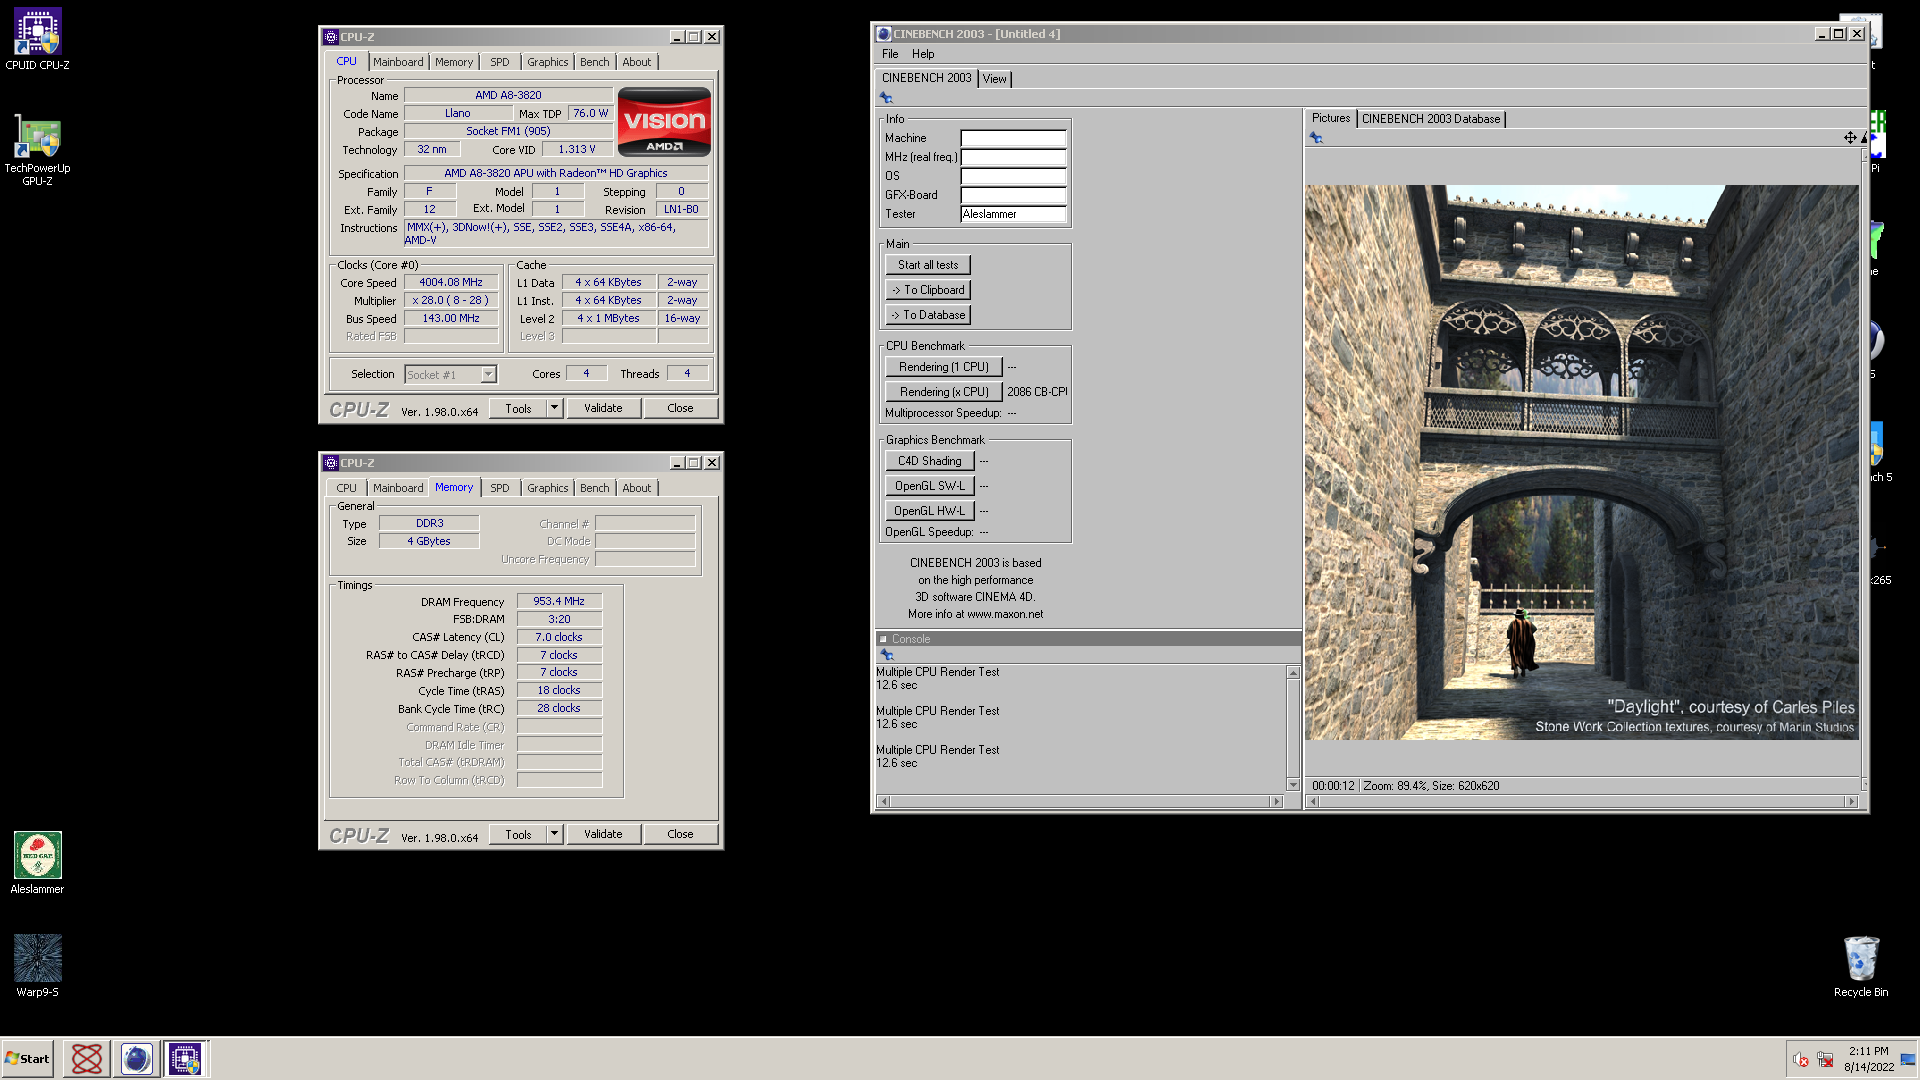Click the Tester field containing Aleslammer
This screenshot has width=1920, height=1080.
[x=1013, y=214]
